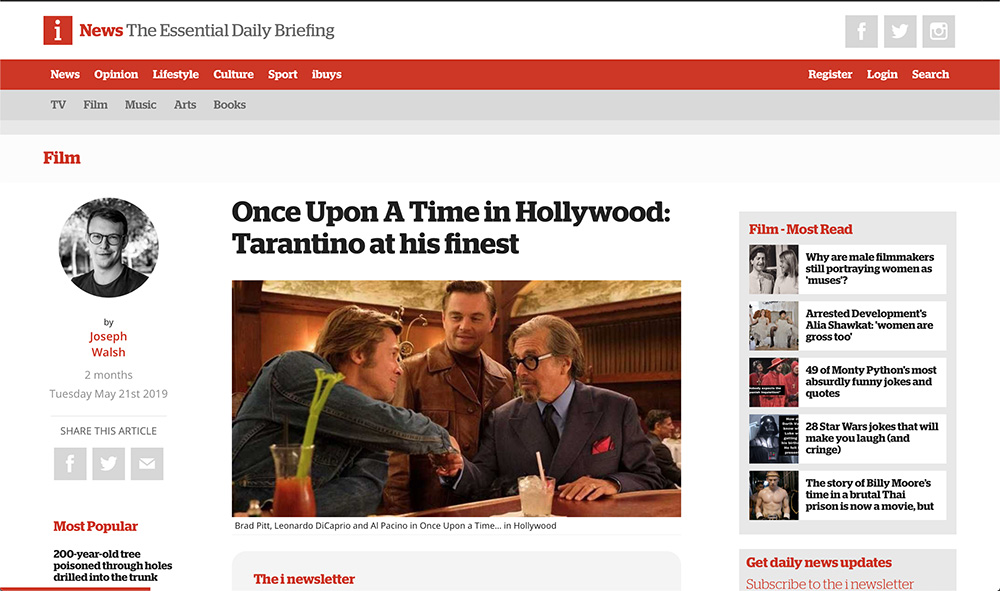
Task: Open the header Facebook icon
Action: pyautogui.click(x=862, y=31)
